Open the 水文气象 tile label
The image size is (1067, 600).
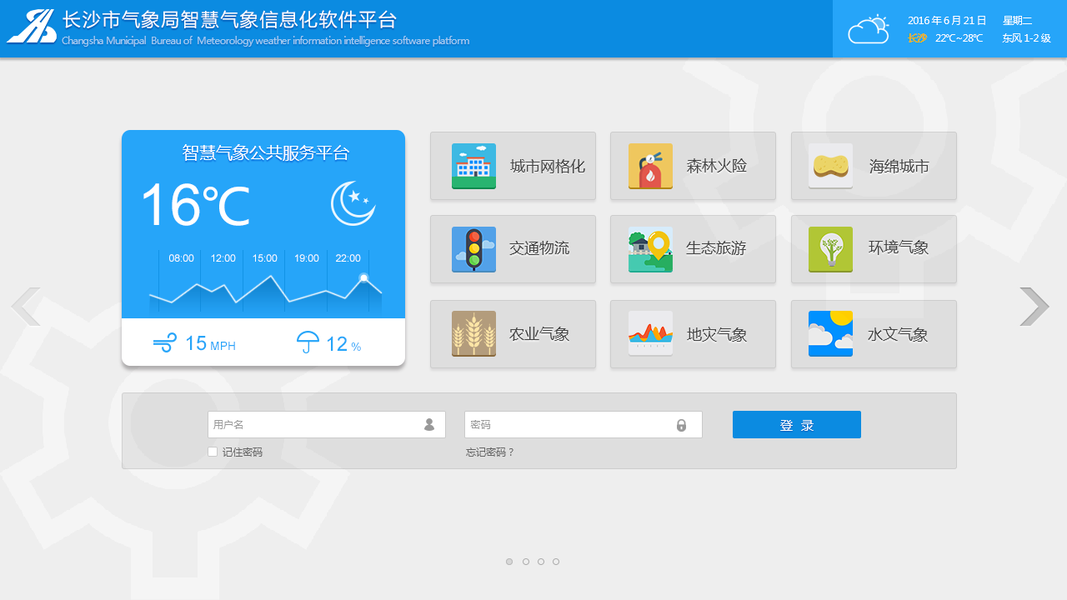898,335
